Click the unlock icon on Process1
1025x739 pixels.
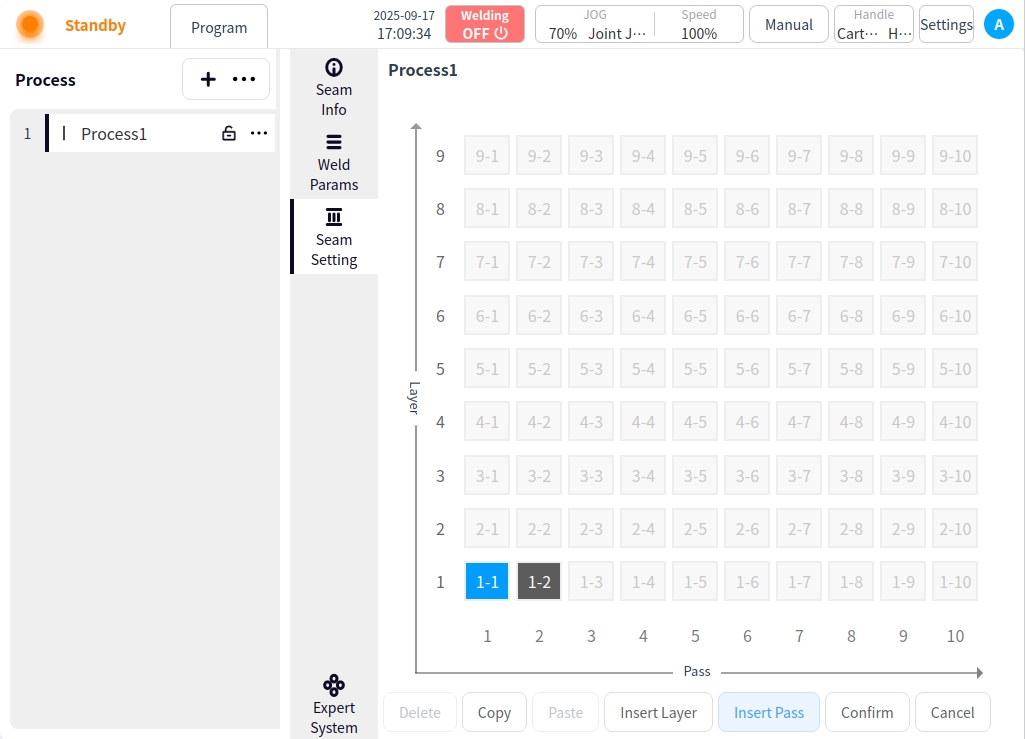(x=229, y=133)
